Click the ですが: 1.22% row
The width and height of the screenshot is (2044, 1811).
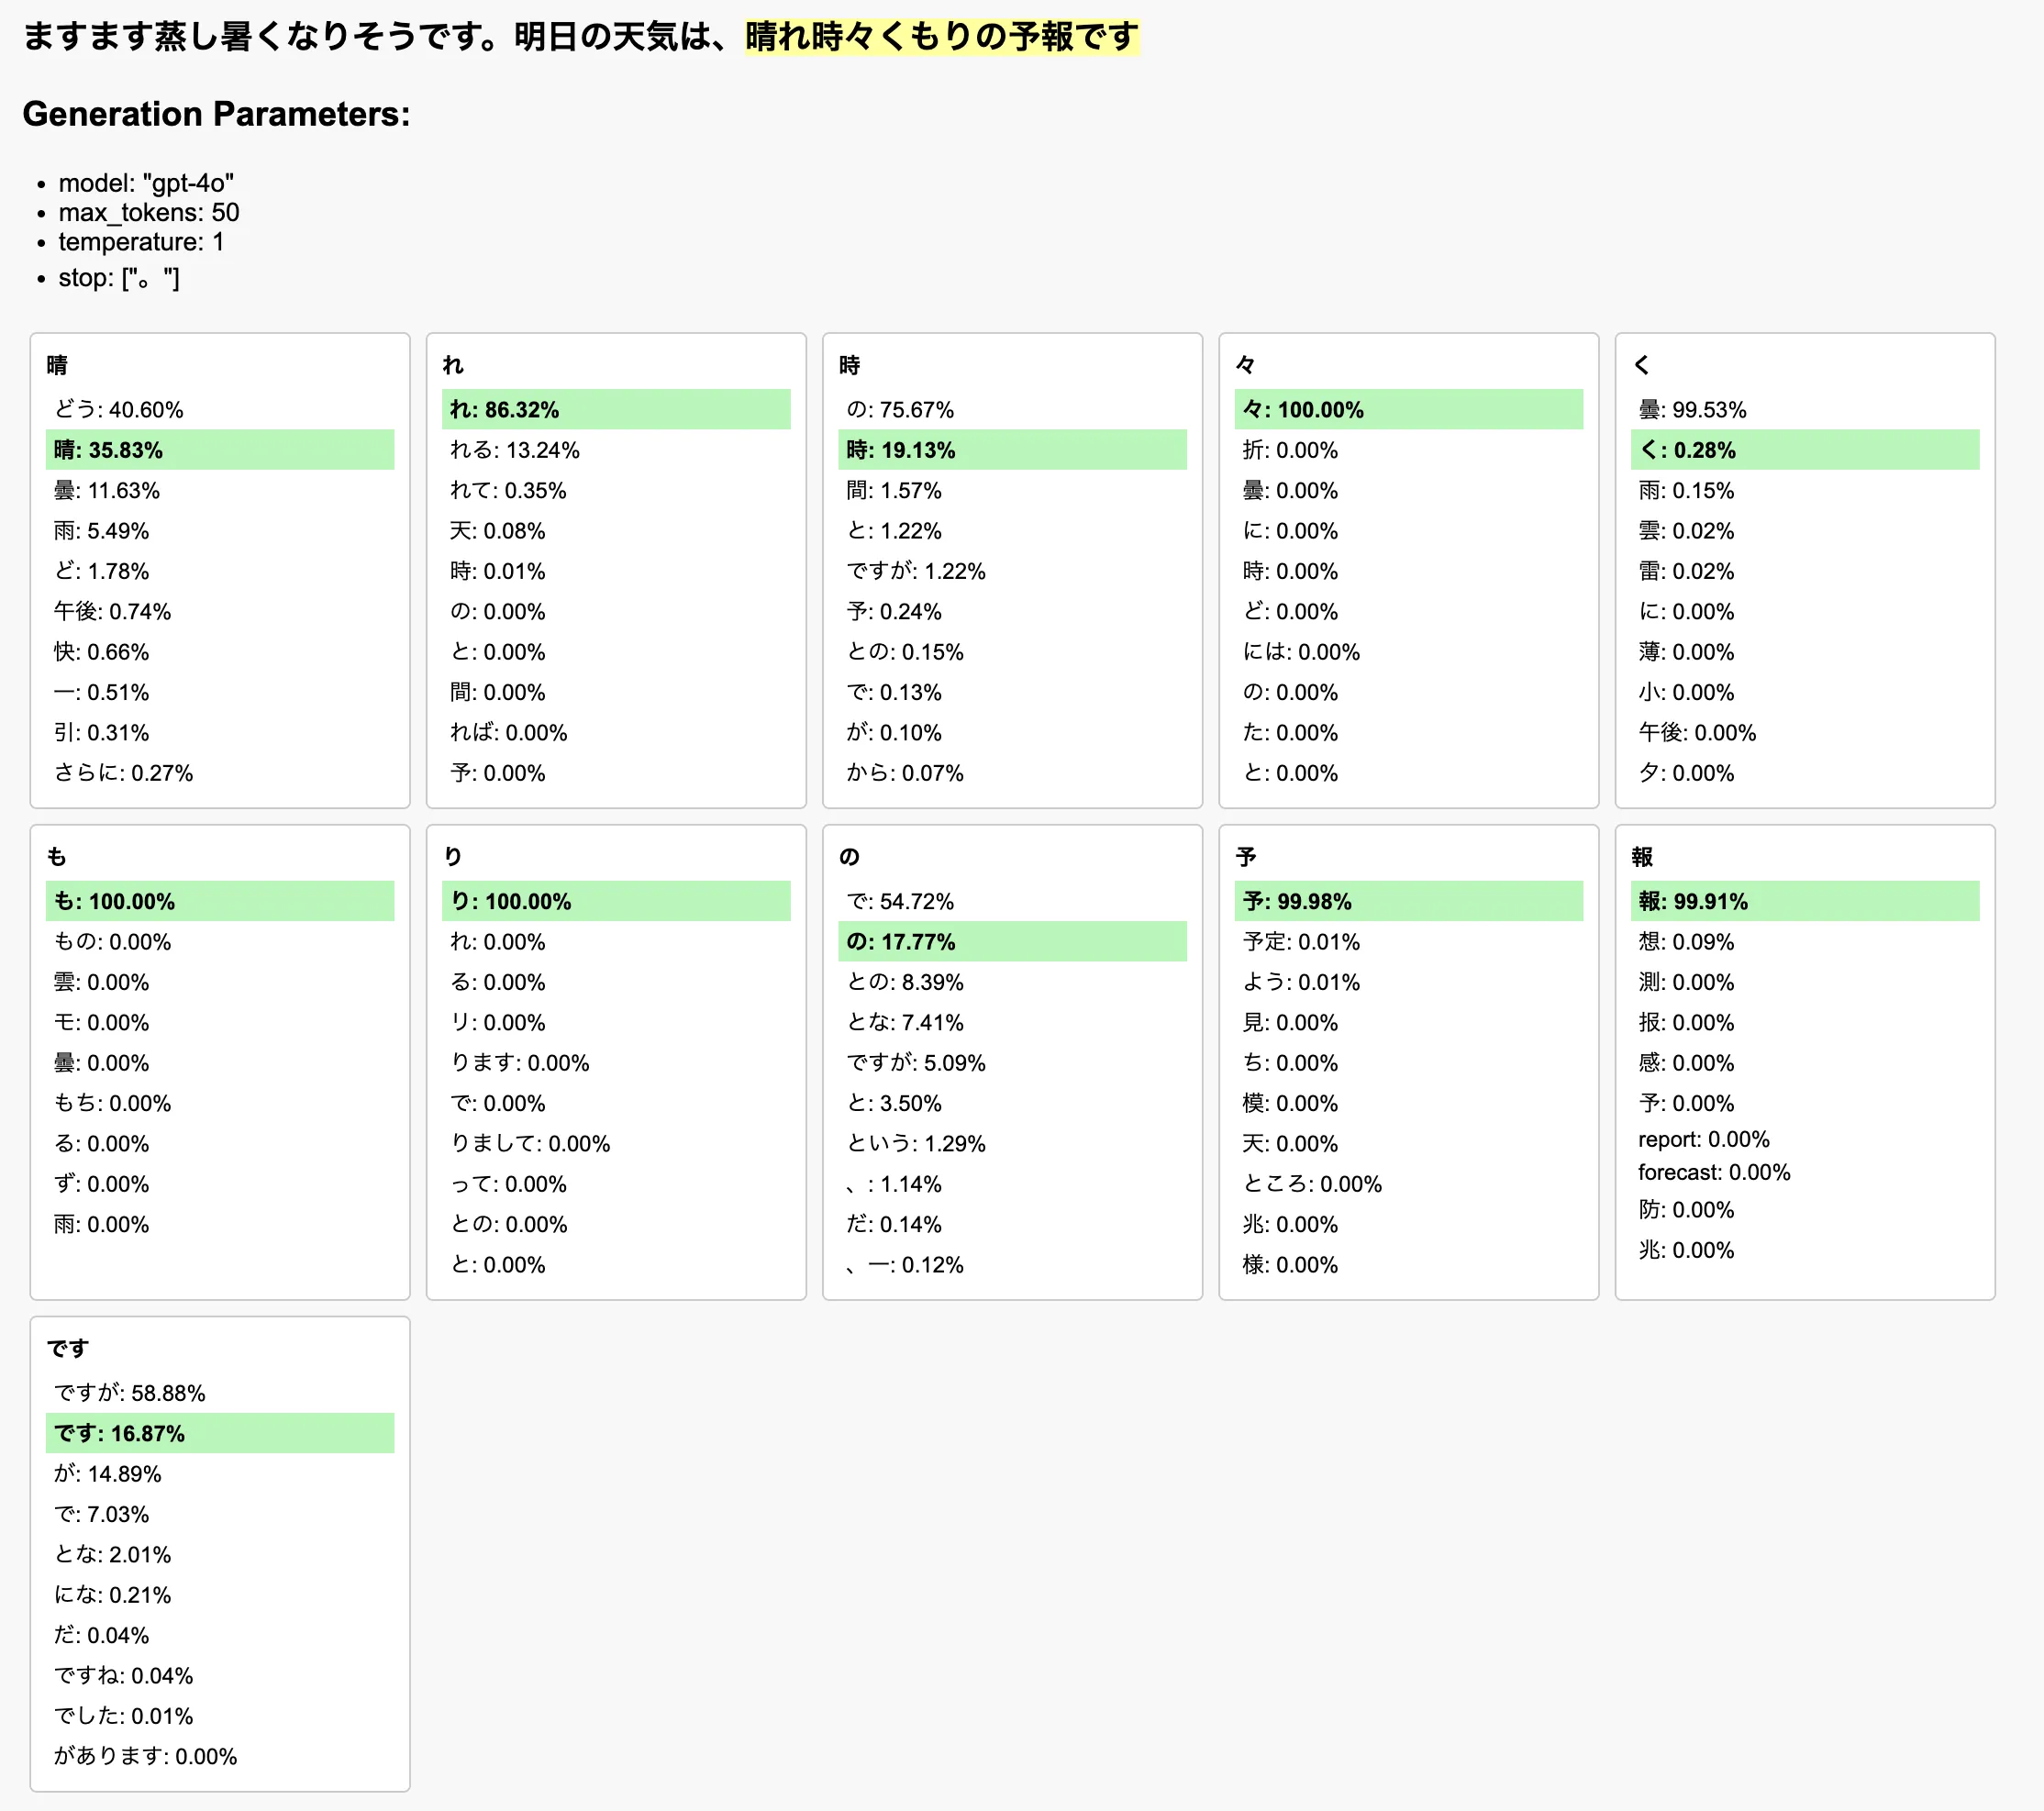point(1012,571)
